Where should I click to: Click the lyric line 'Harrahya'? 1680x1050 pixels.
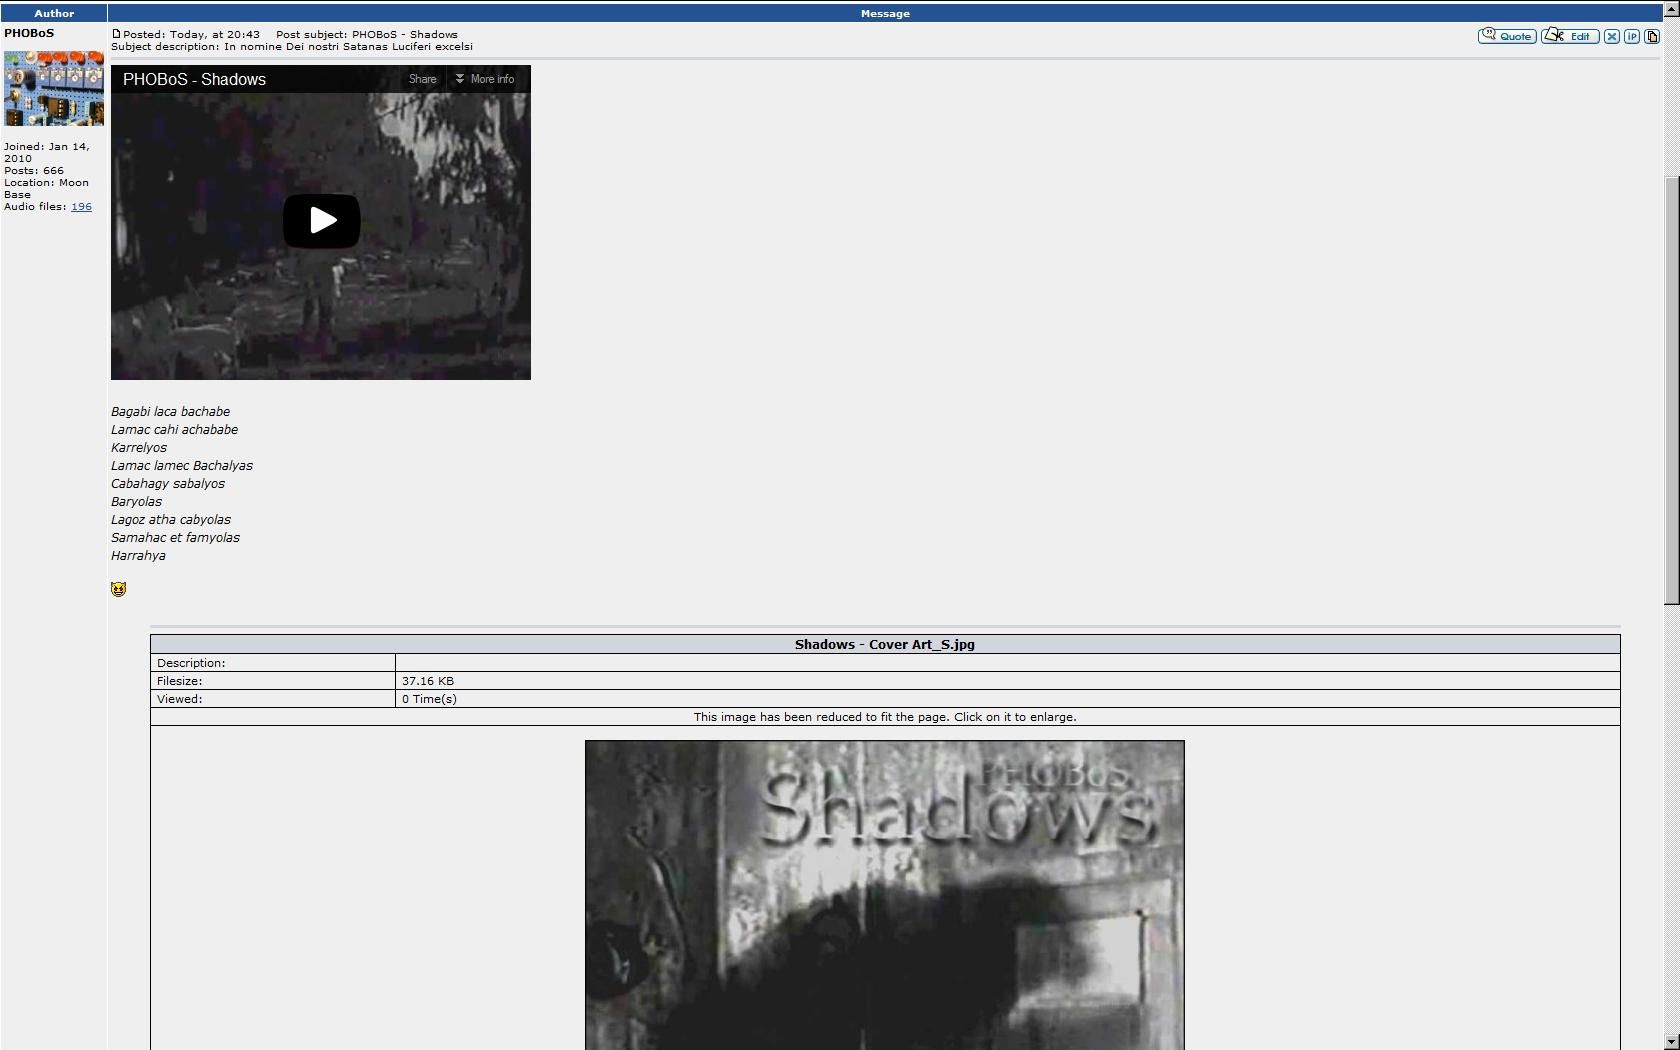pyautogui.click(x=138, y=556)
